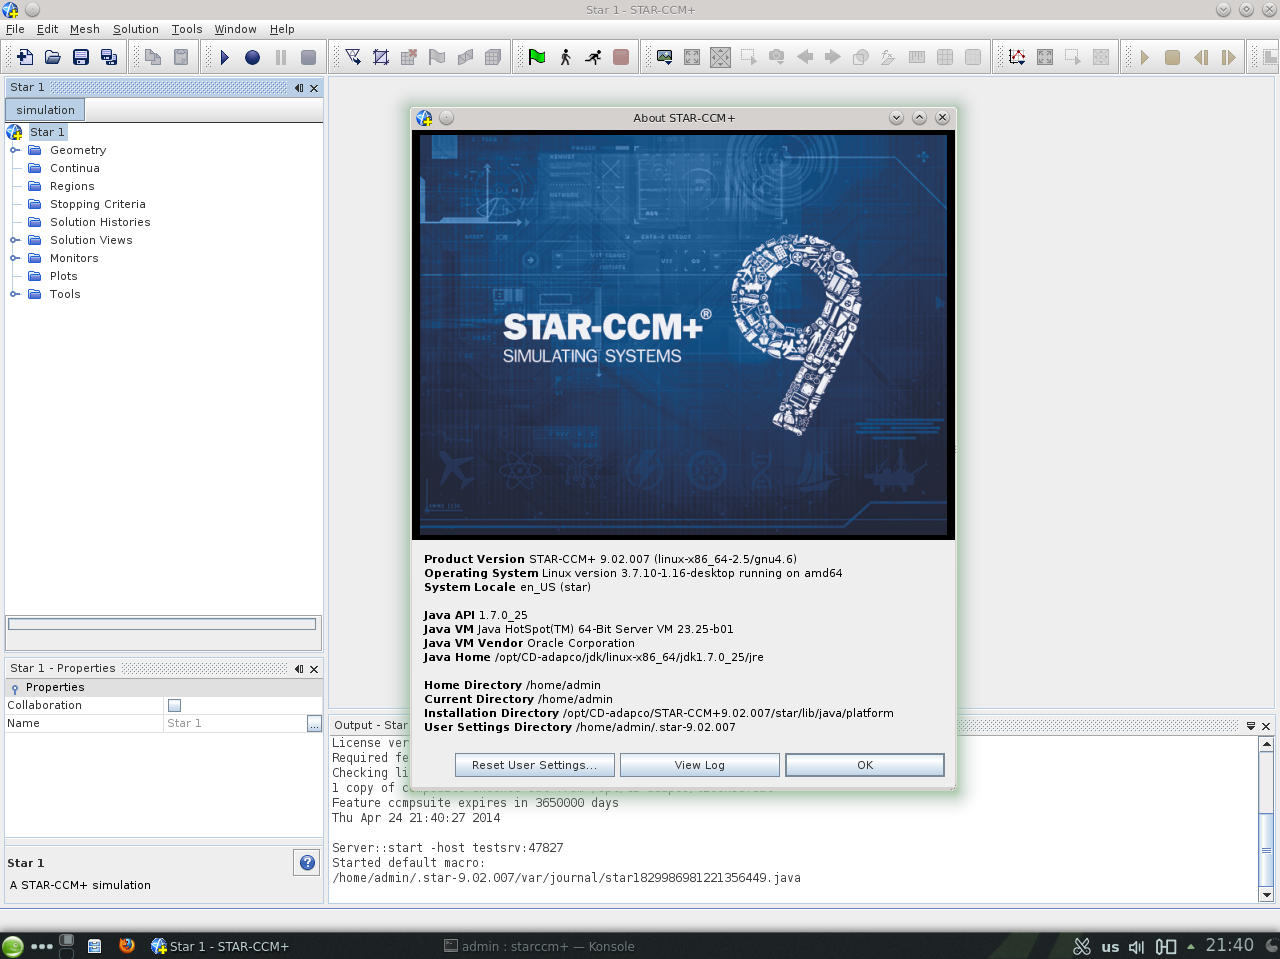
Task: Click the grey right arrow next view icon
Action: (833, 57)
